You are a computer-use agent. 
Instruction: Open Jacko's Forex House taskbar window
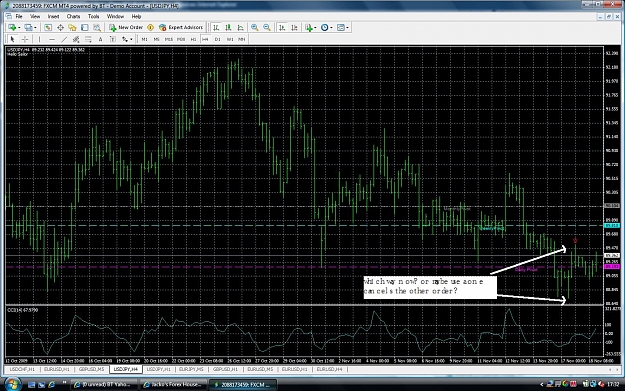[x=173, y=385]
